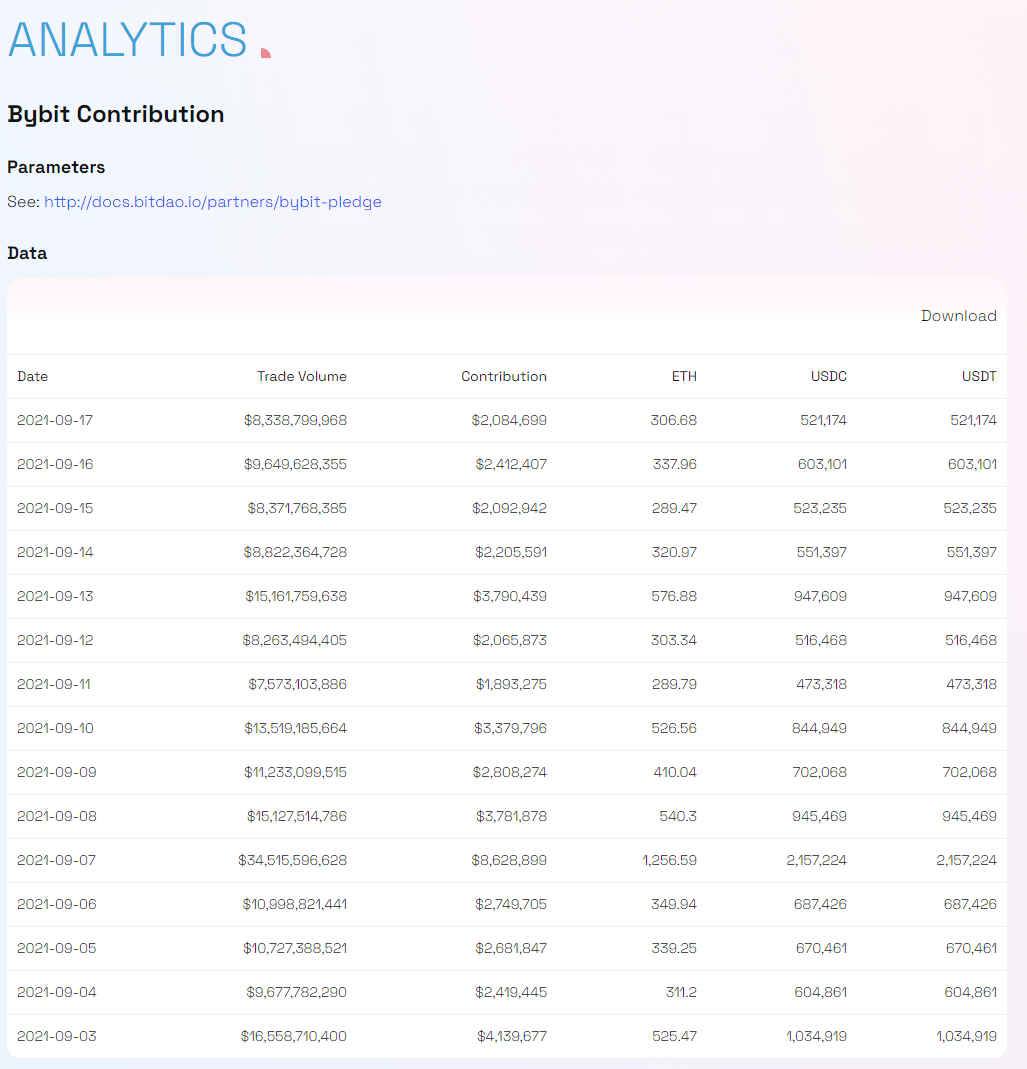Select the date 2021-09-12
Image resolution: width=1027 pixels, height=1069 pixels.
(55, 640)
